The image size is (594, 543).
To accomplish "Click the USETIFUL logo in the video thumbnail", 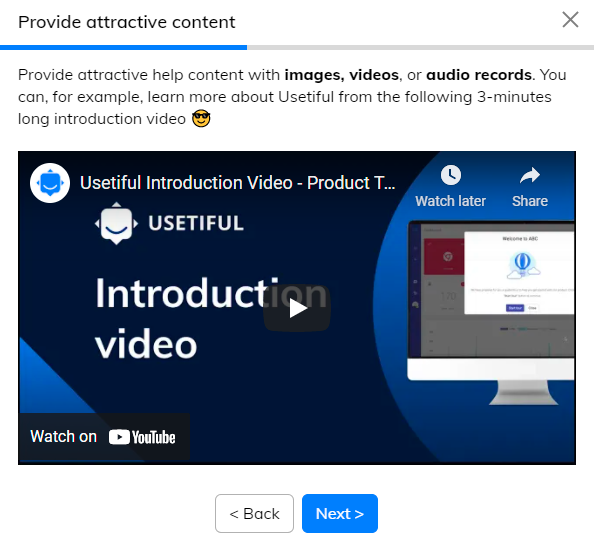I will [x=169, y=223].
